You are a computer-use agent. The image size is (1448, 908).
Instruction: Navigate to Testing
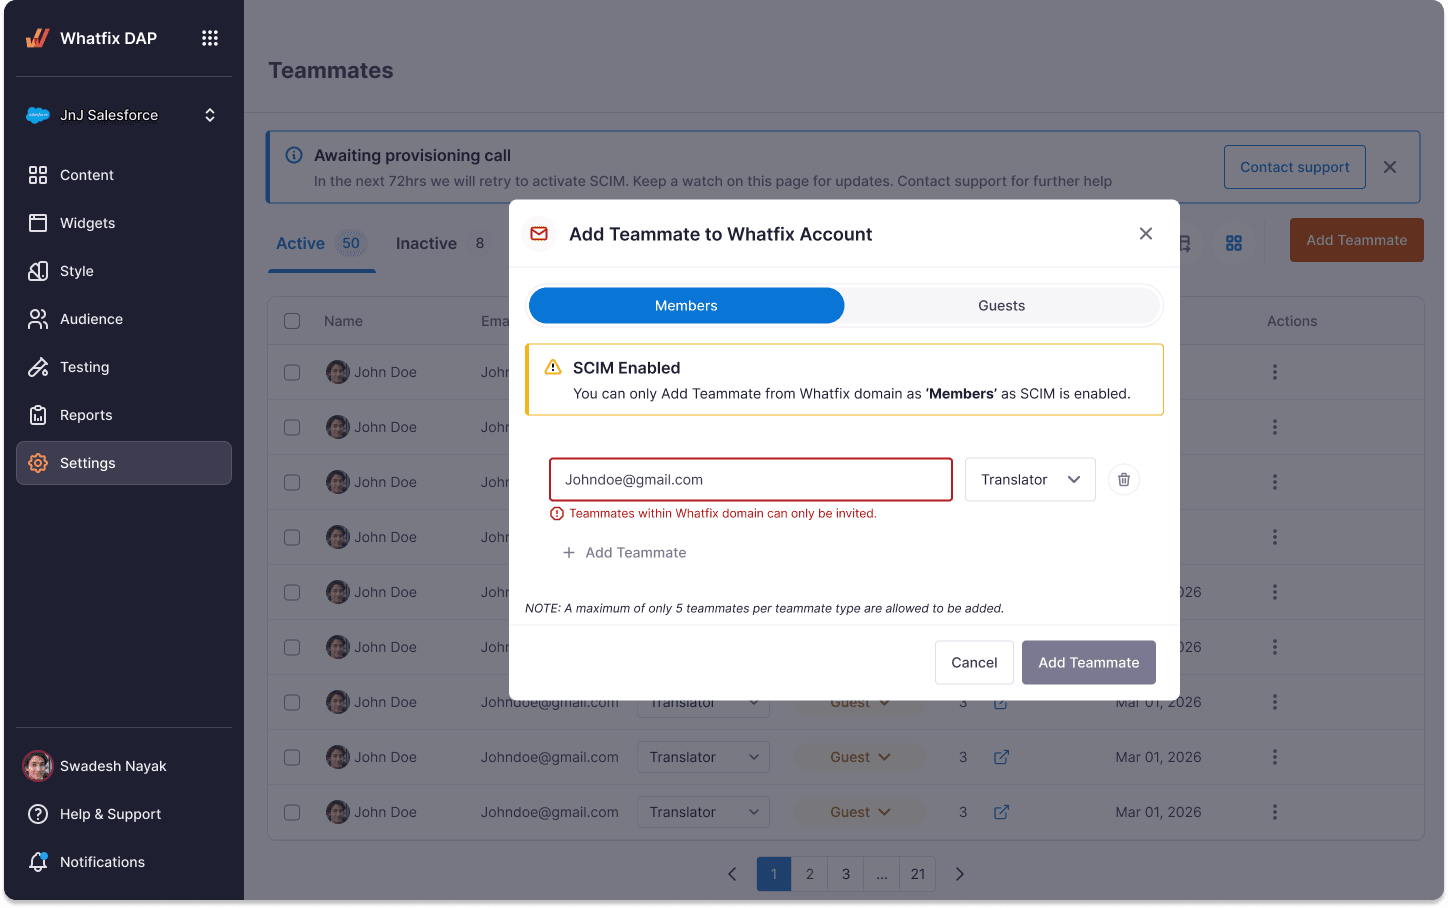pyautogui.click(x=124, y=367)
